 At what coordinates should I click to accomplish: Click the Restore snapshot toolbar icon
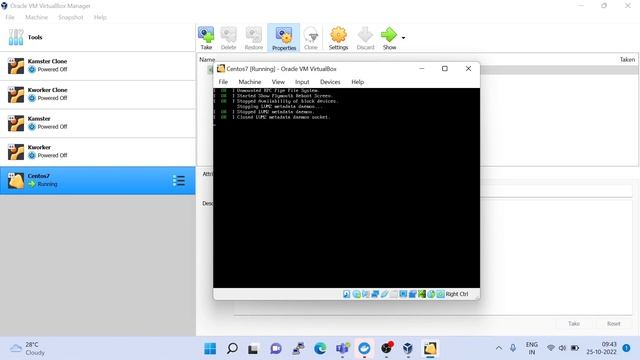253,38
